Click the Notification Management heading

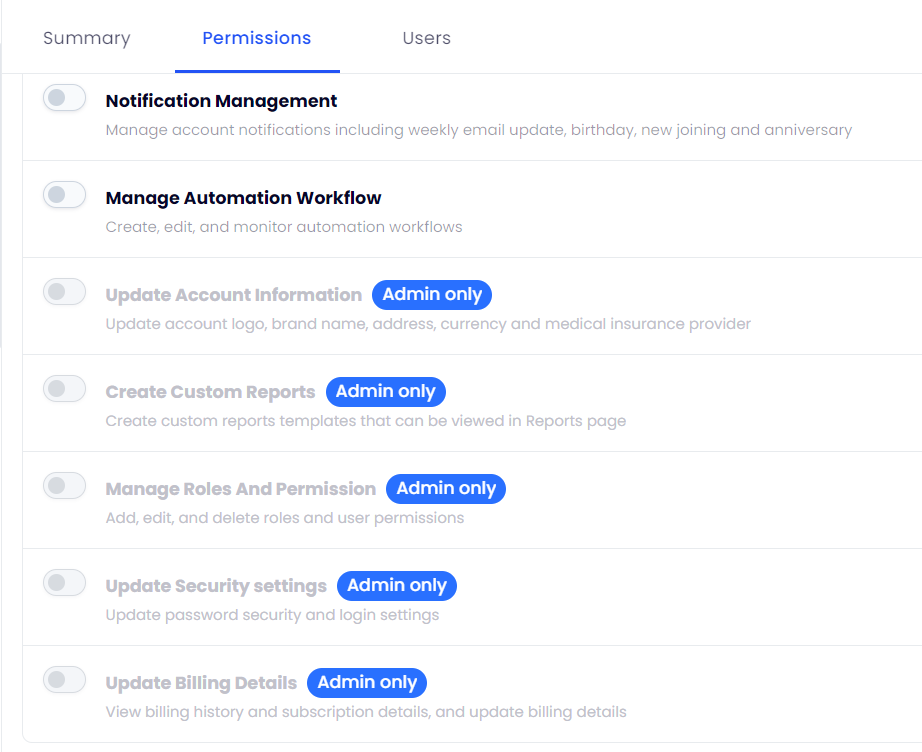pyautogui.click(x=221, y=101)
